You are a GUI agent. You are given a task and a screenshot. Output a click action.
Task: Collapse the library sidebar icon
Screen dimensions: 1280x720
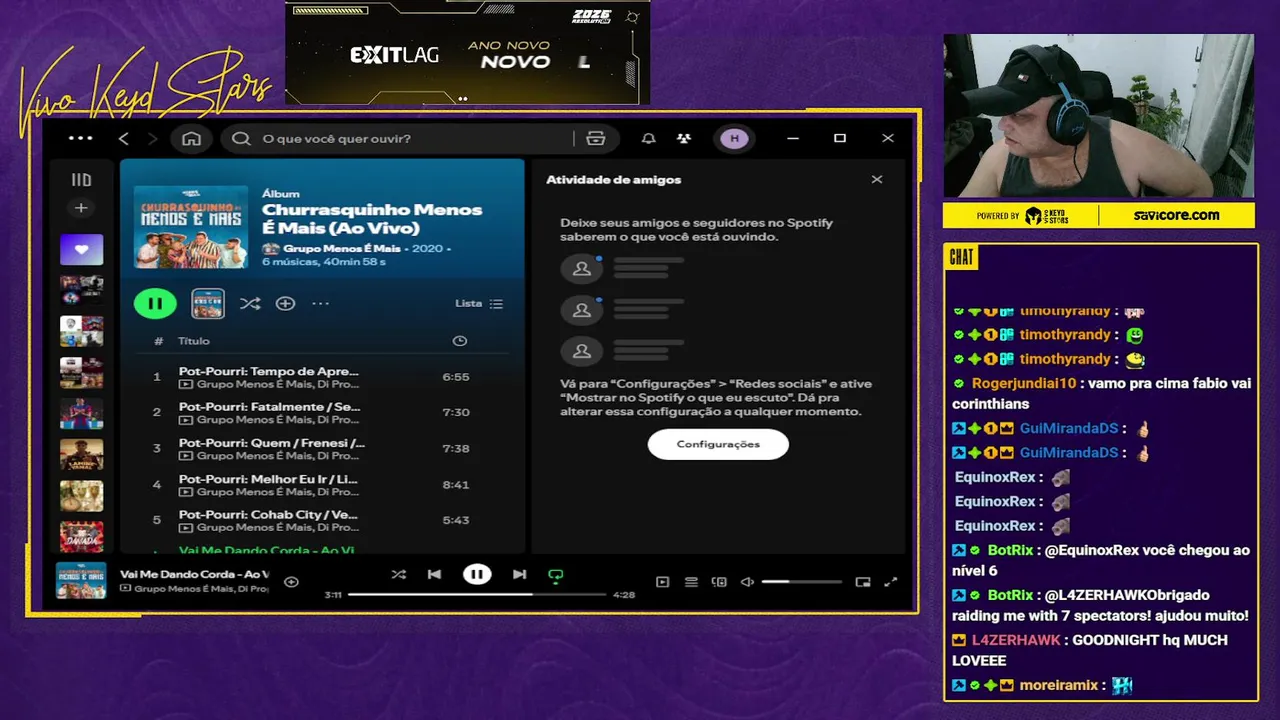(x=81, y=180)
